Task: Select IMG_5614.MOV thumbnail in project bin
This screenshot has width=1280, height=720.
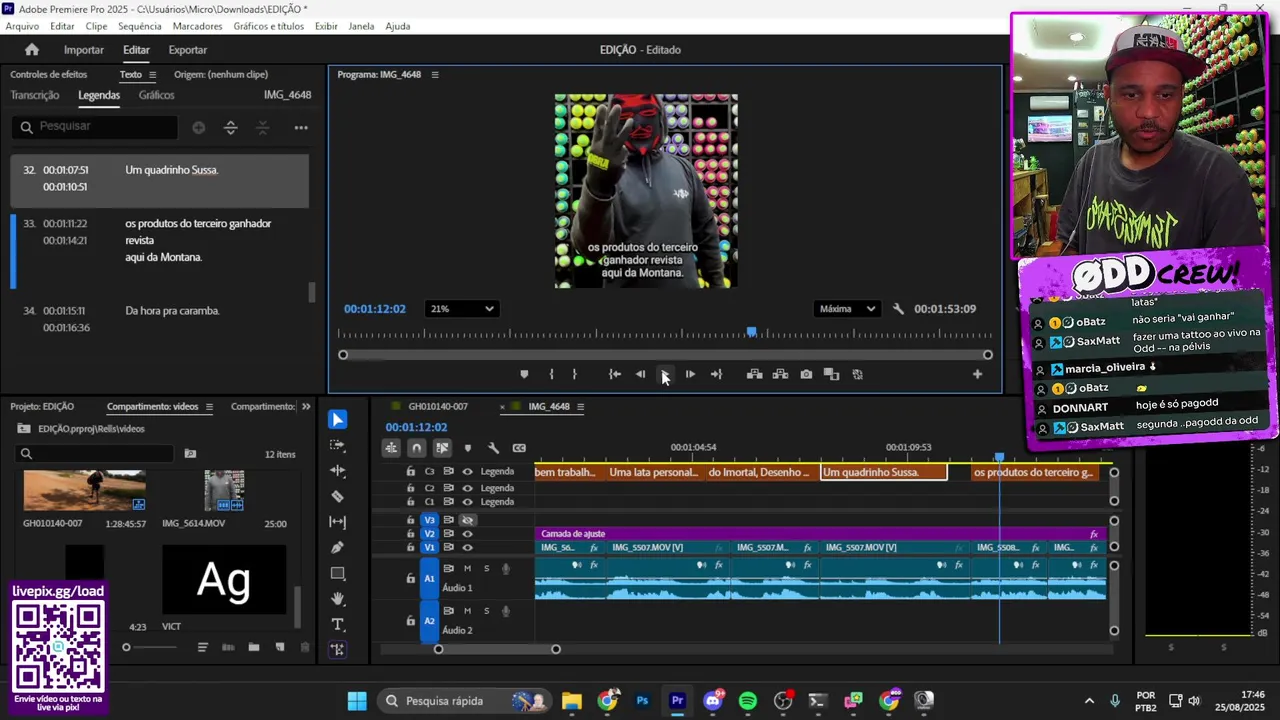Action: (224, 490)
